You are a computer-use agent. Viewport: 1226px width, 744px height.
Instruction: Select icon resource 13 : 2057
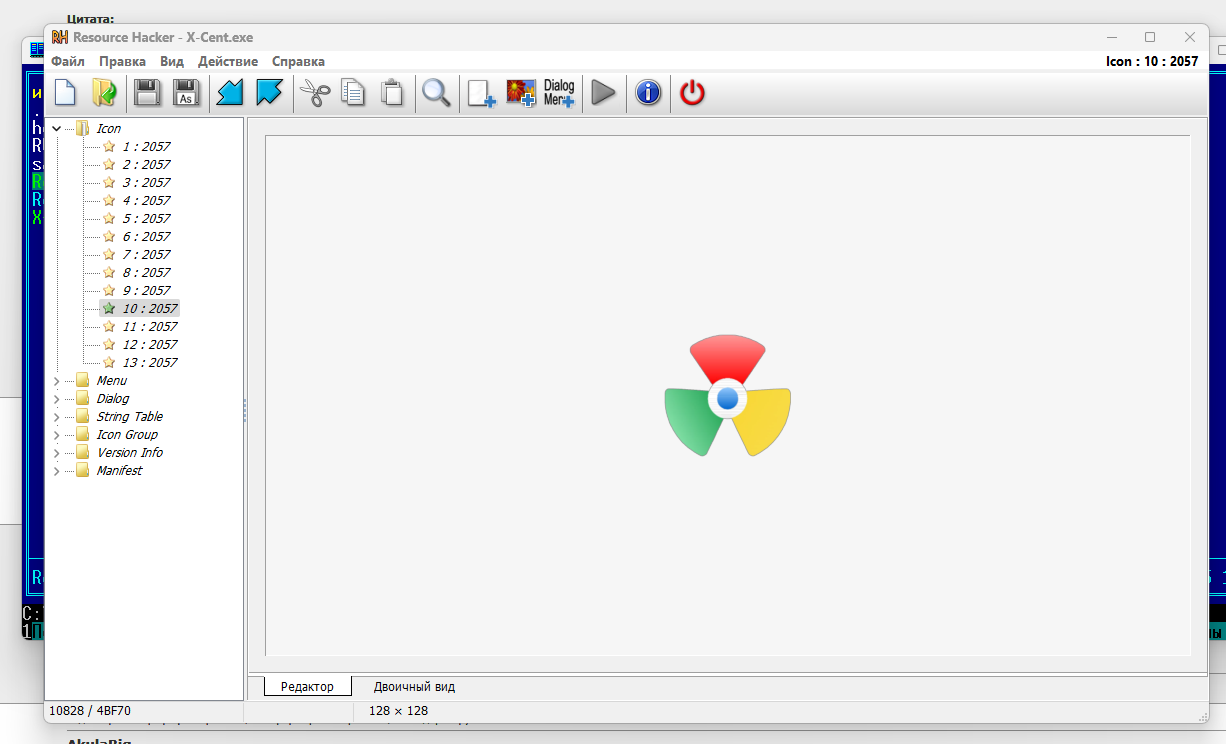150,362
